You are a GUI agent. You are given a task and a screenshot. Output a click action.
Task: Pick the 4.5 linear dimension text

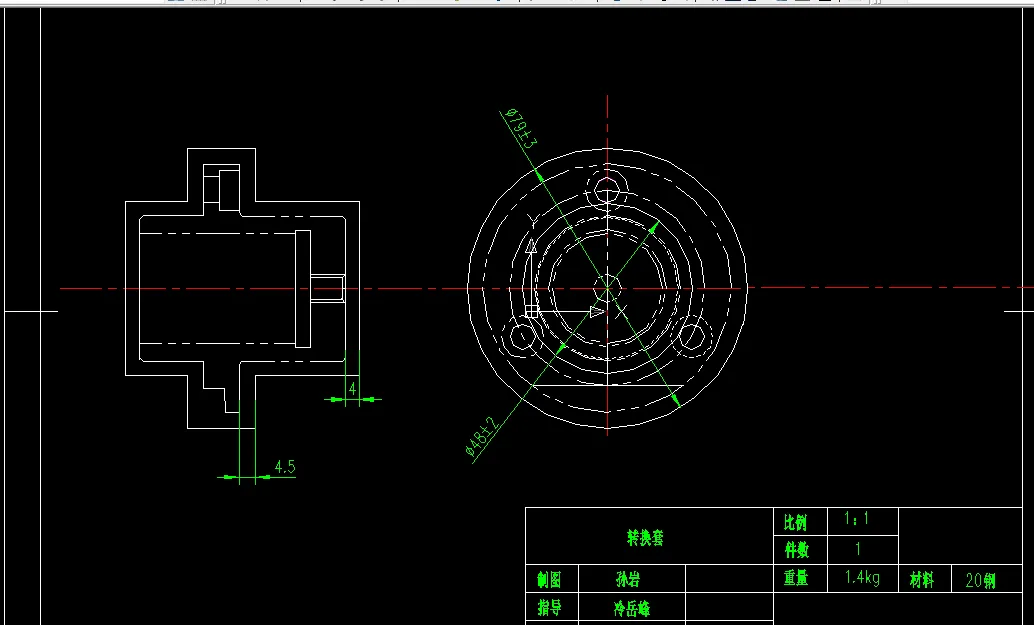[285, 467]
